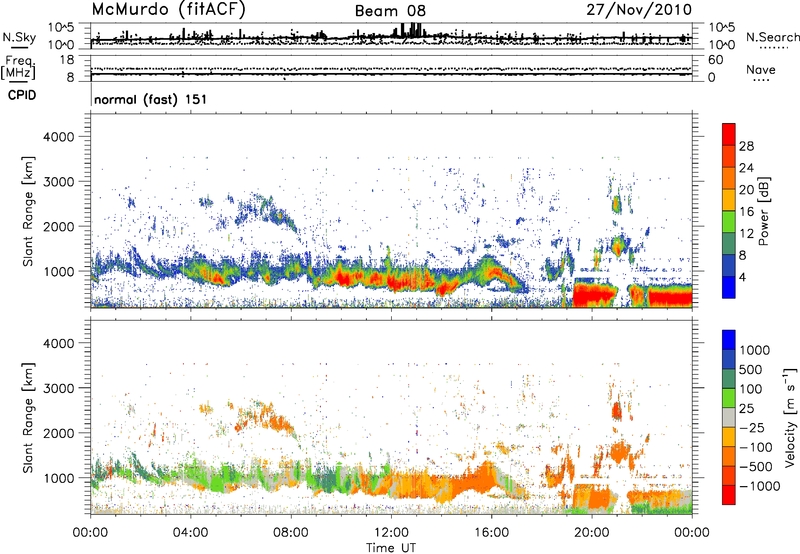The image size is (800, 554).
Task: Click the "Power [dB]" color bar title
Action: (764, 211)
